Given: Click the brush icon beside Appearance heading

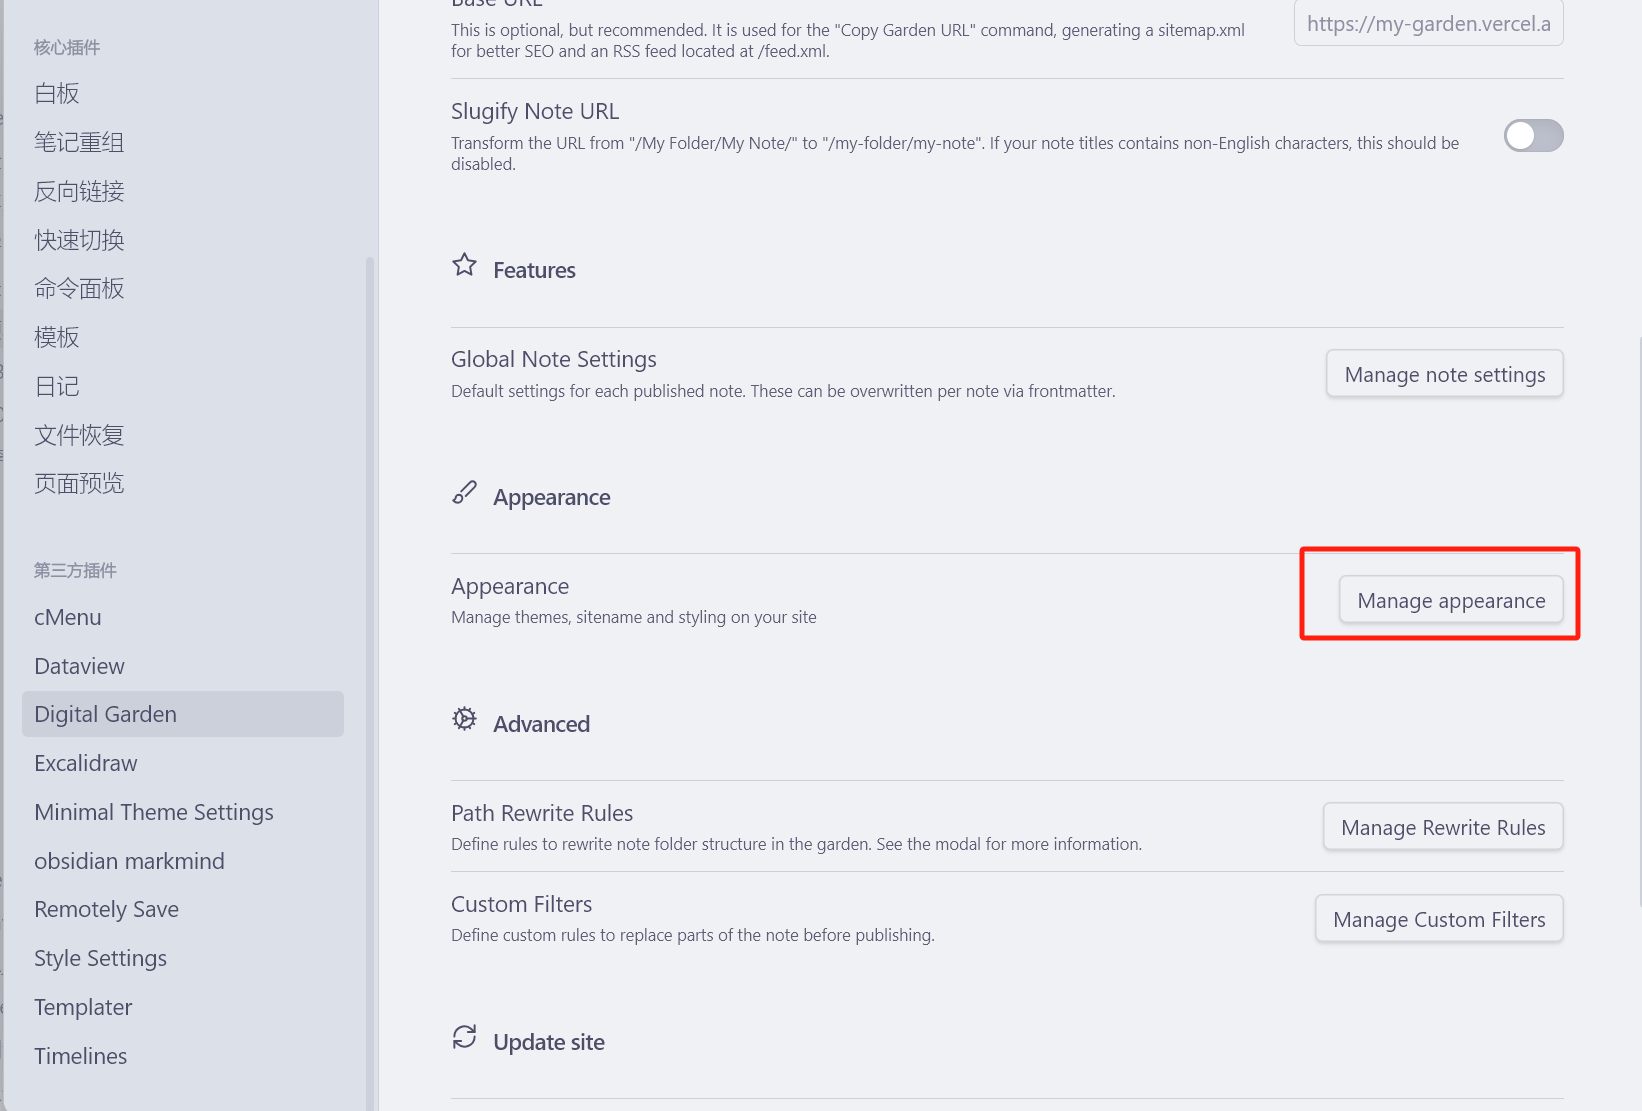Looking at the screenshot, I should pyautogui.click(x=464, y=493).
